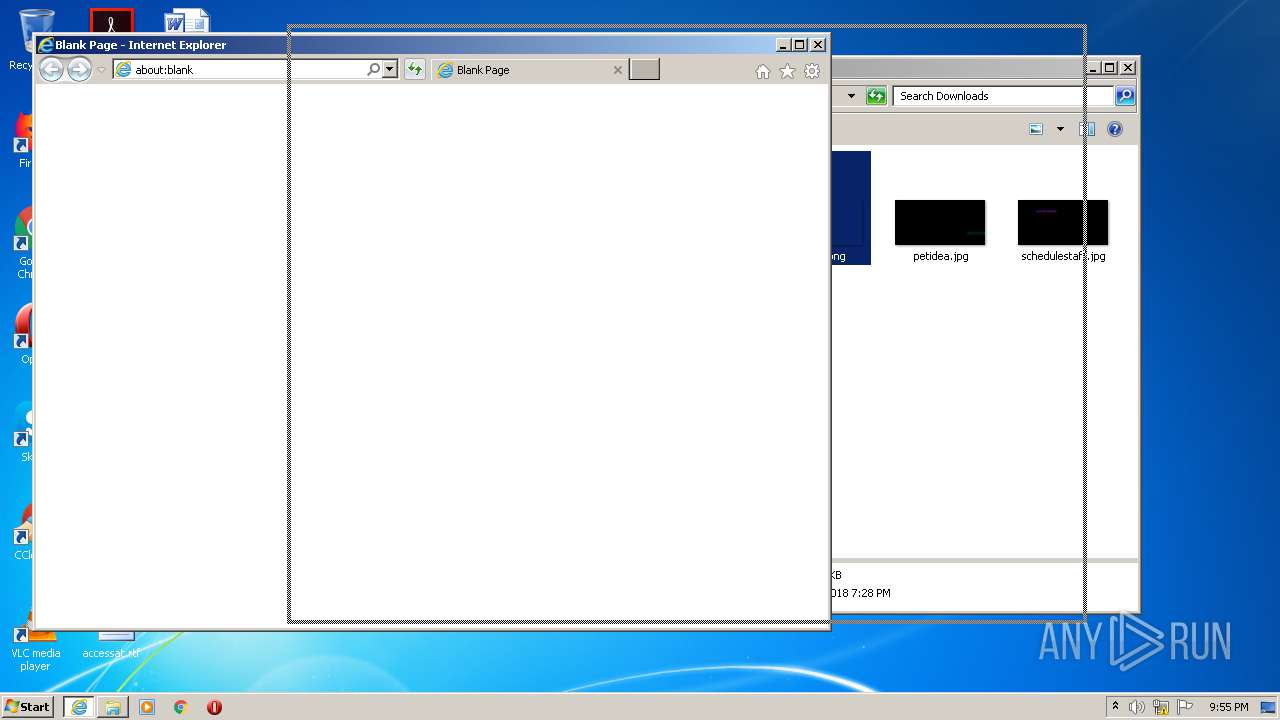Open Favorites star in Internet Explorer
Screen dimensions: 1280x720
pyautogui.click(x=787, y=71)
